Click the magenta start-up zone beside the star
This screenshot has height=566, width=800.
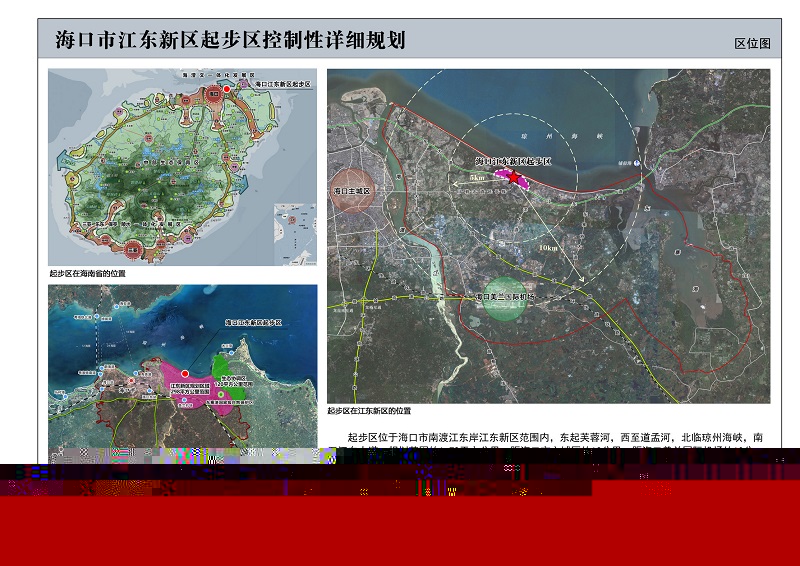click(500, 173)
